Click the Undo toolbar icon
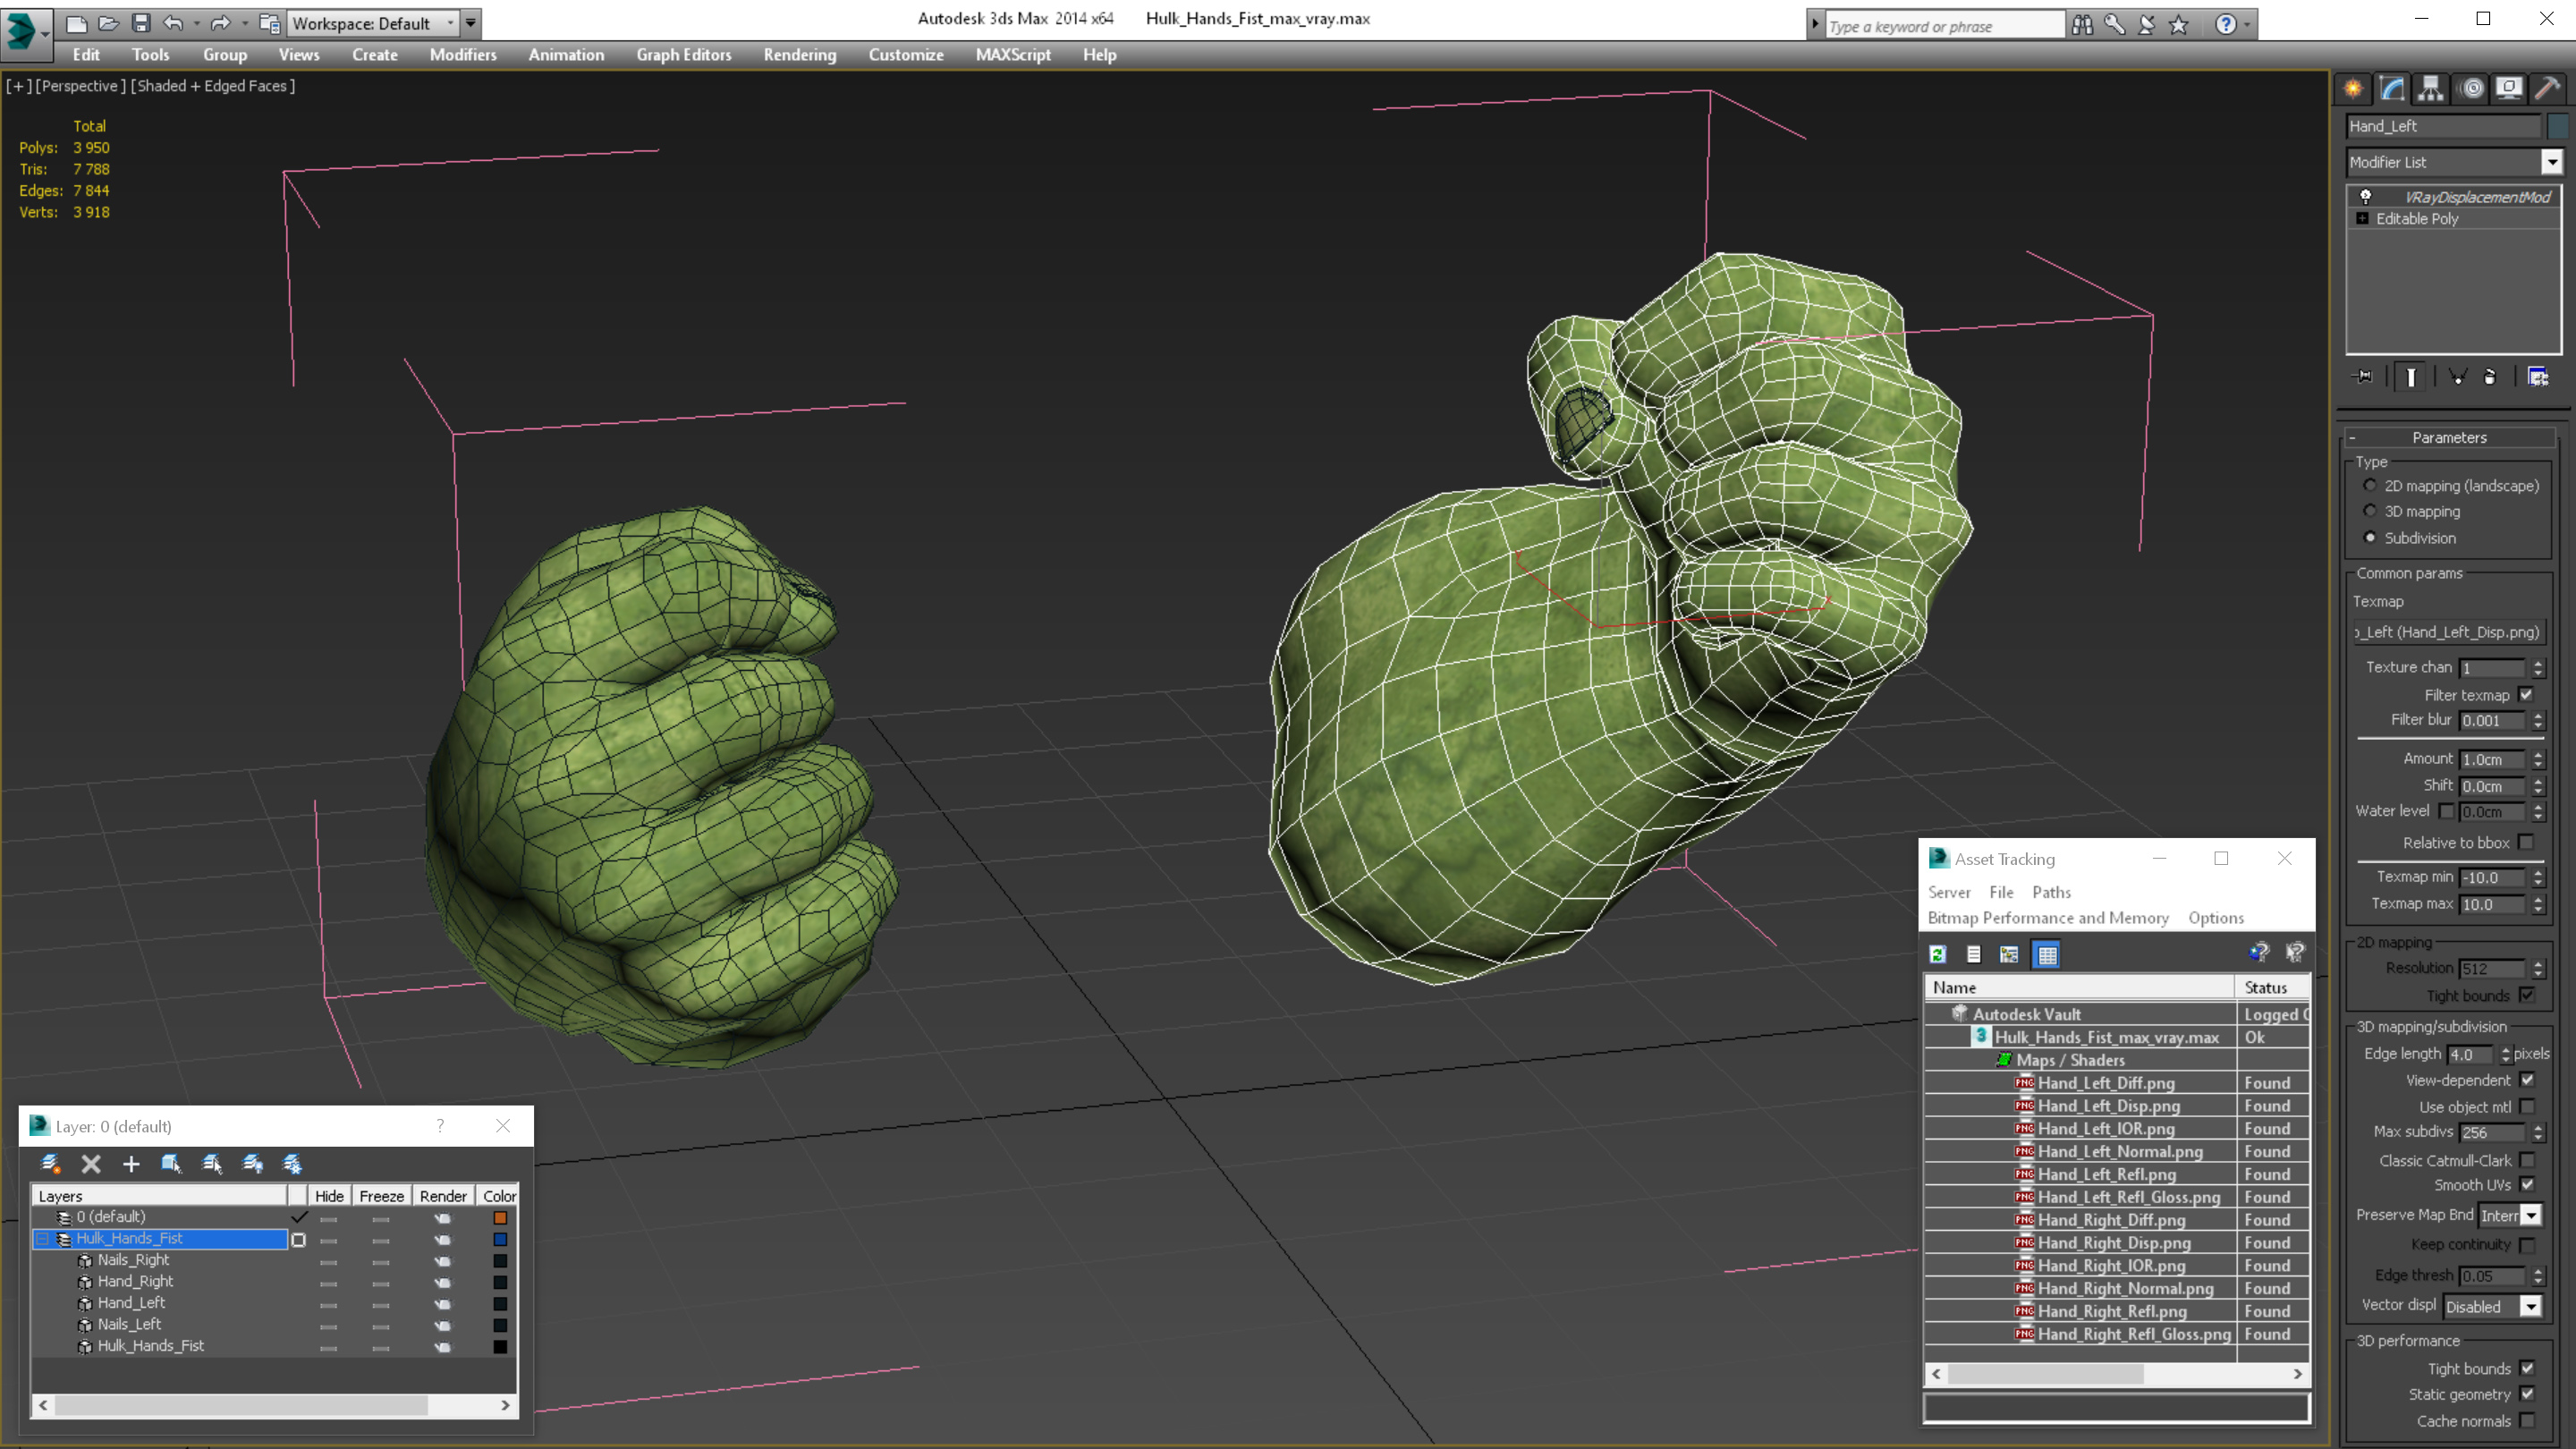Screen dimensions: 2576x1449 173,23
